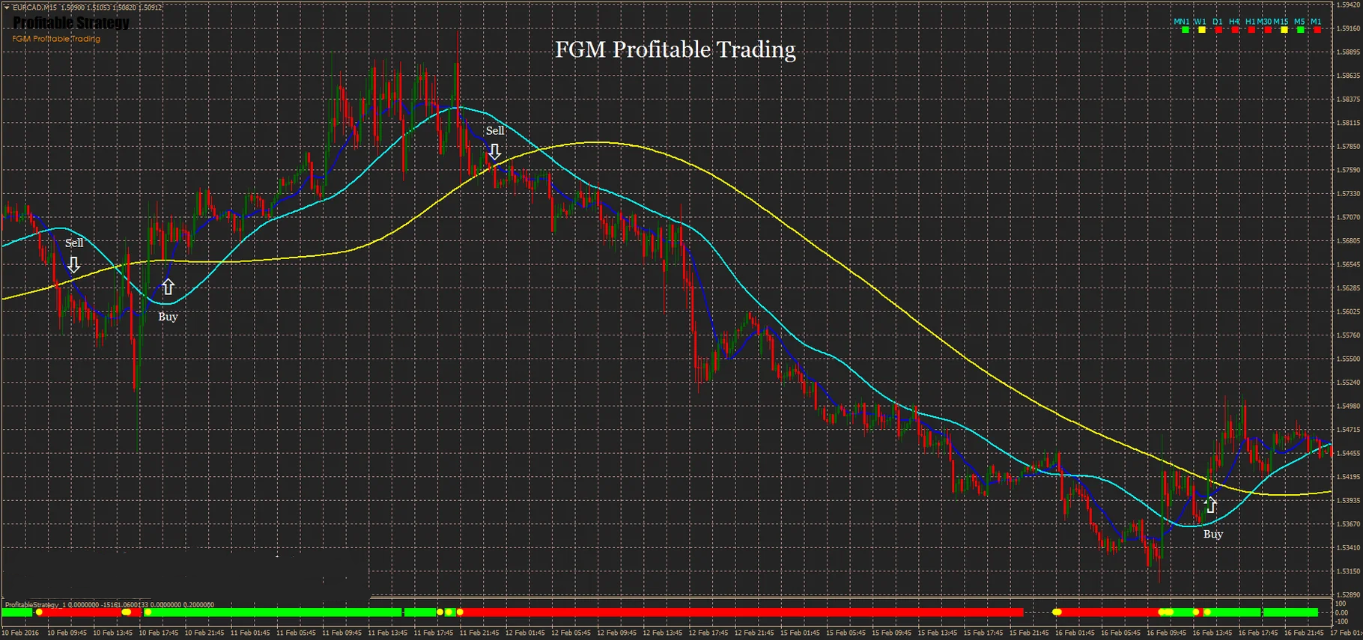The image size is (1363, 640).
Task: Select the M15 label on the trend dashboard
Action: point(1283,21)
